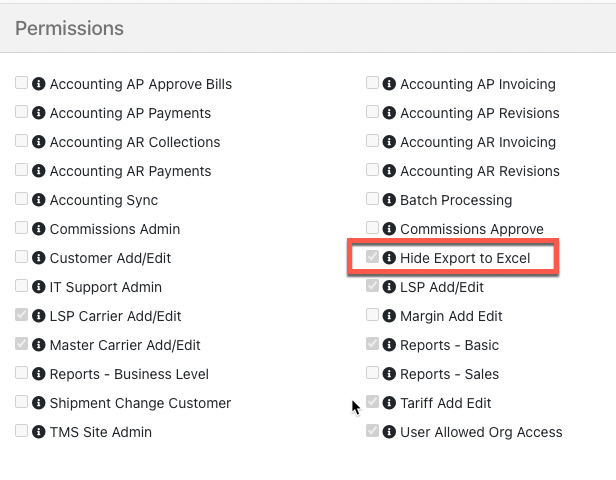
Task: Enable the Accounting AP Payments checkbox
Action: [x=22, y=112]
